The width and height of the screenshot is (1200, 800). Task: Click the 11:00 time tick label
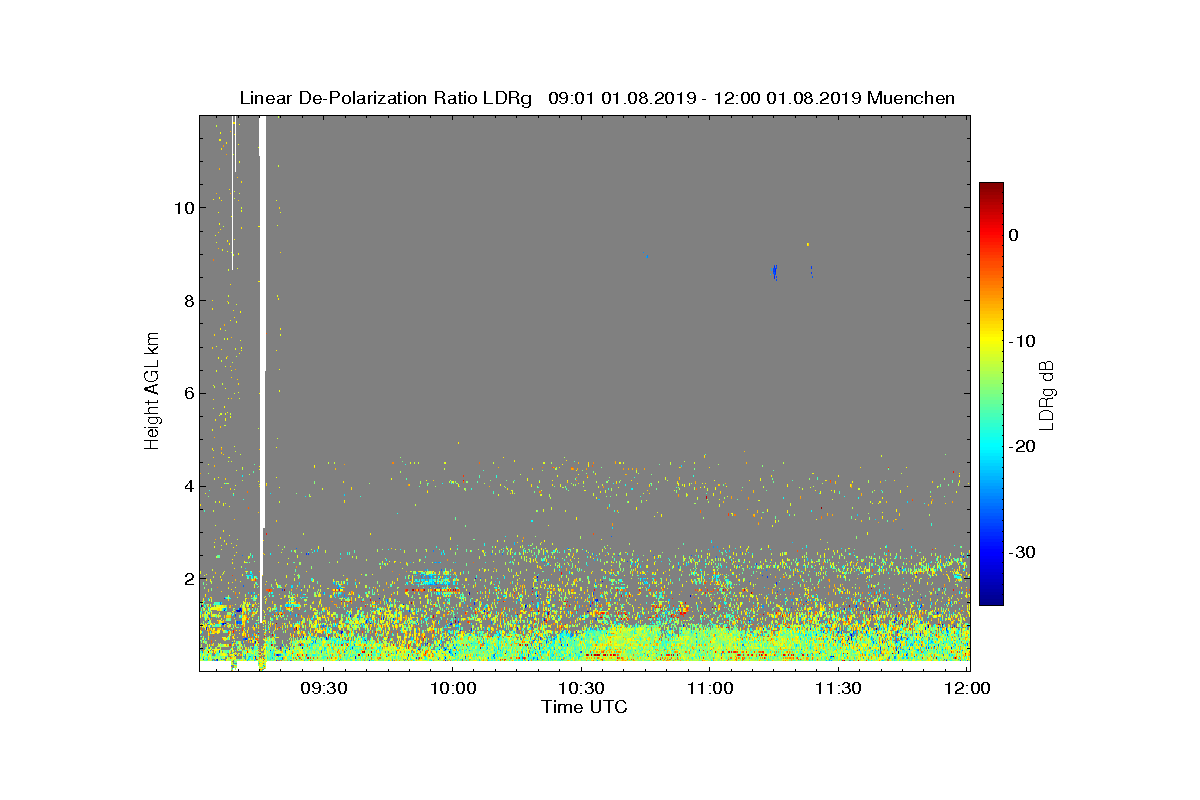(710, 689)
